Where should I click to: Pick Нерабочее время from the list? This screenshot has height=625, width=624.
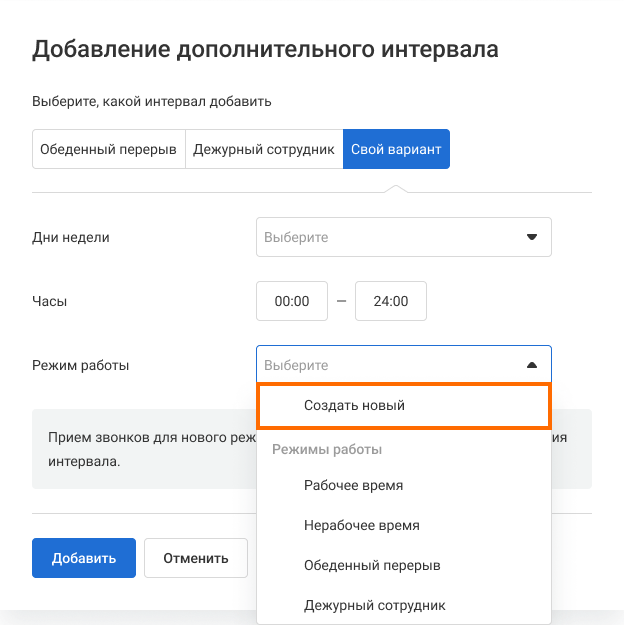pos(361,525)
